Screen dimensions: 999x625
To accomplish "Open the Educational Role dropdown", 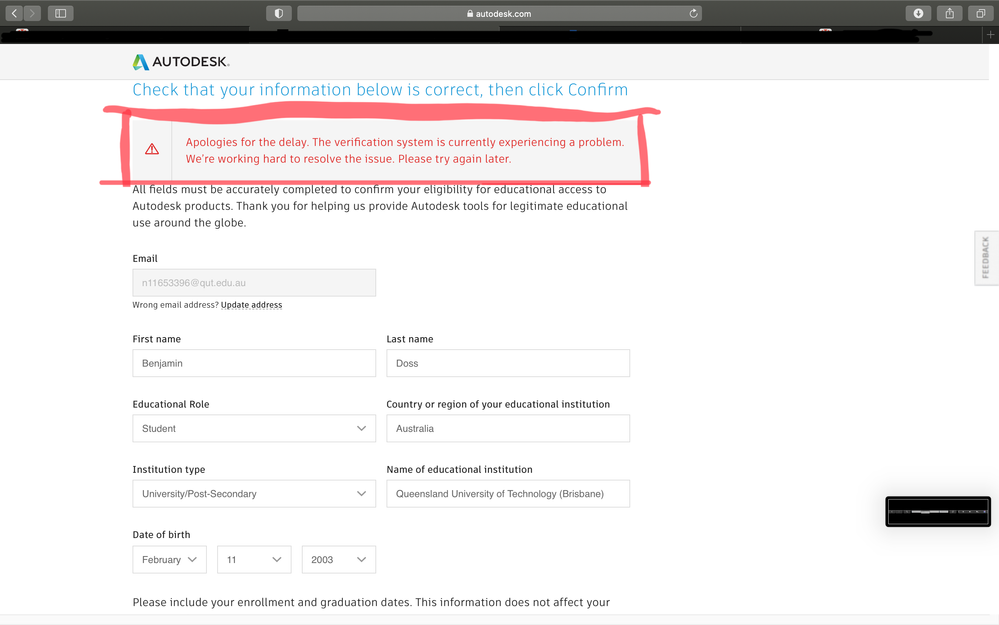I will click(254, 428).
